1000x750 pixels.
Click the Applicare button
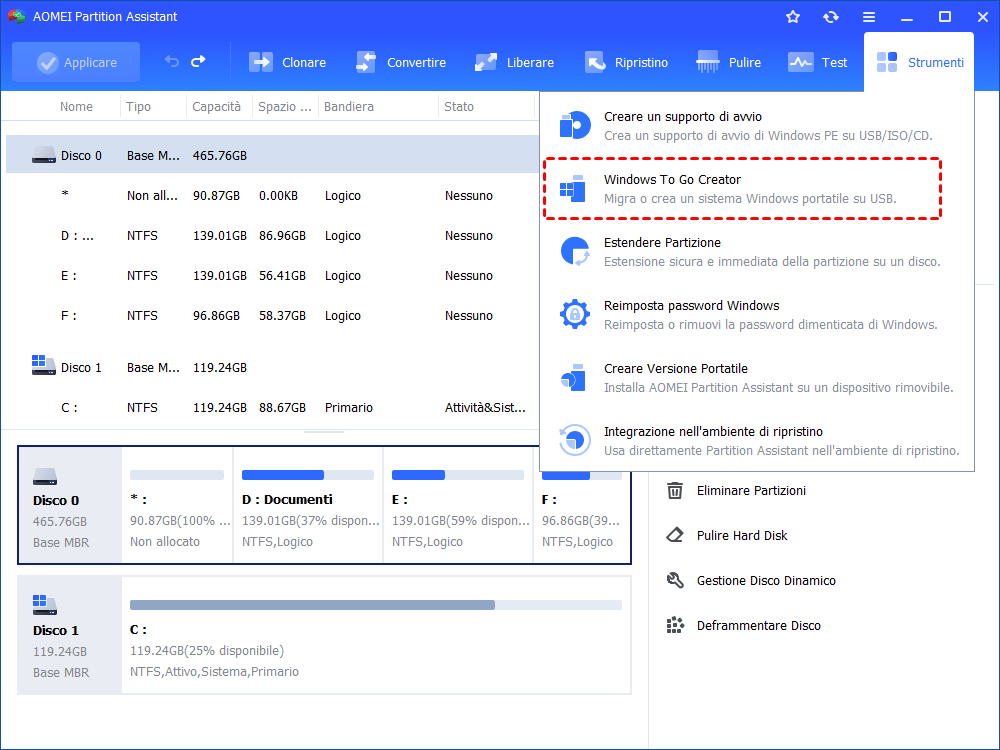(78, 62)
